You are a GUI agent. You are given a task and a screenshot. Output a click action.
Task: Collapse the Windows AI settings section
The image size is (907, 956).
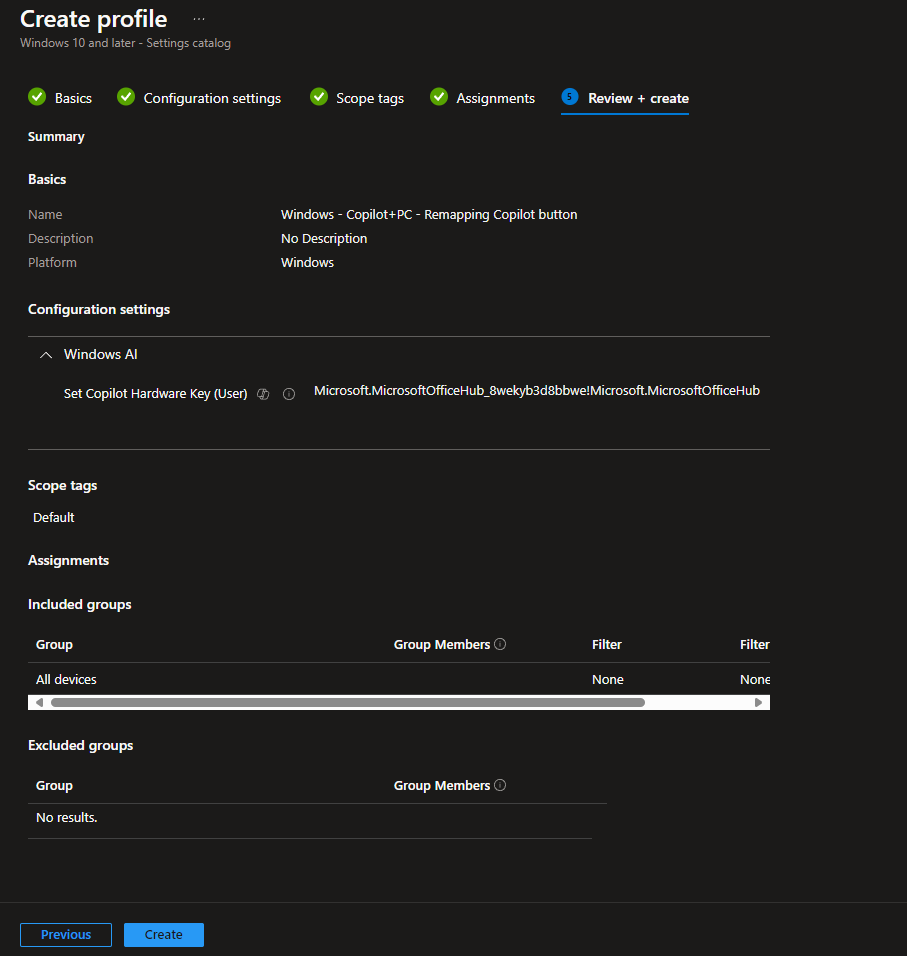(46, 355)
